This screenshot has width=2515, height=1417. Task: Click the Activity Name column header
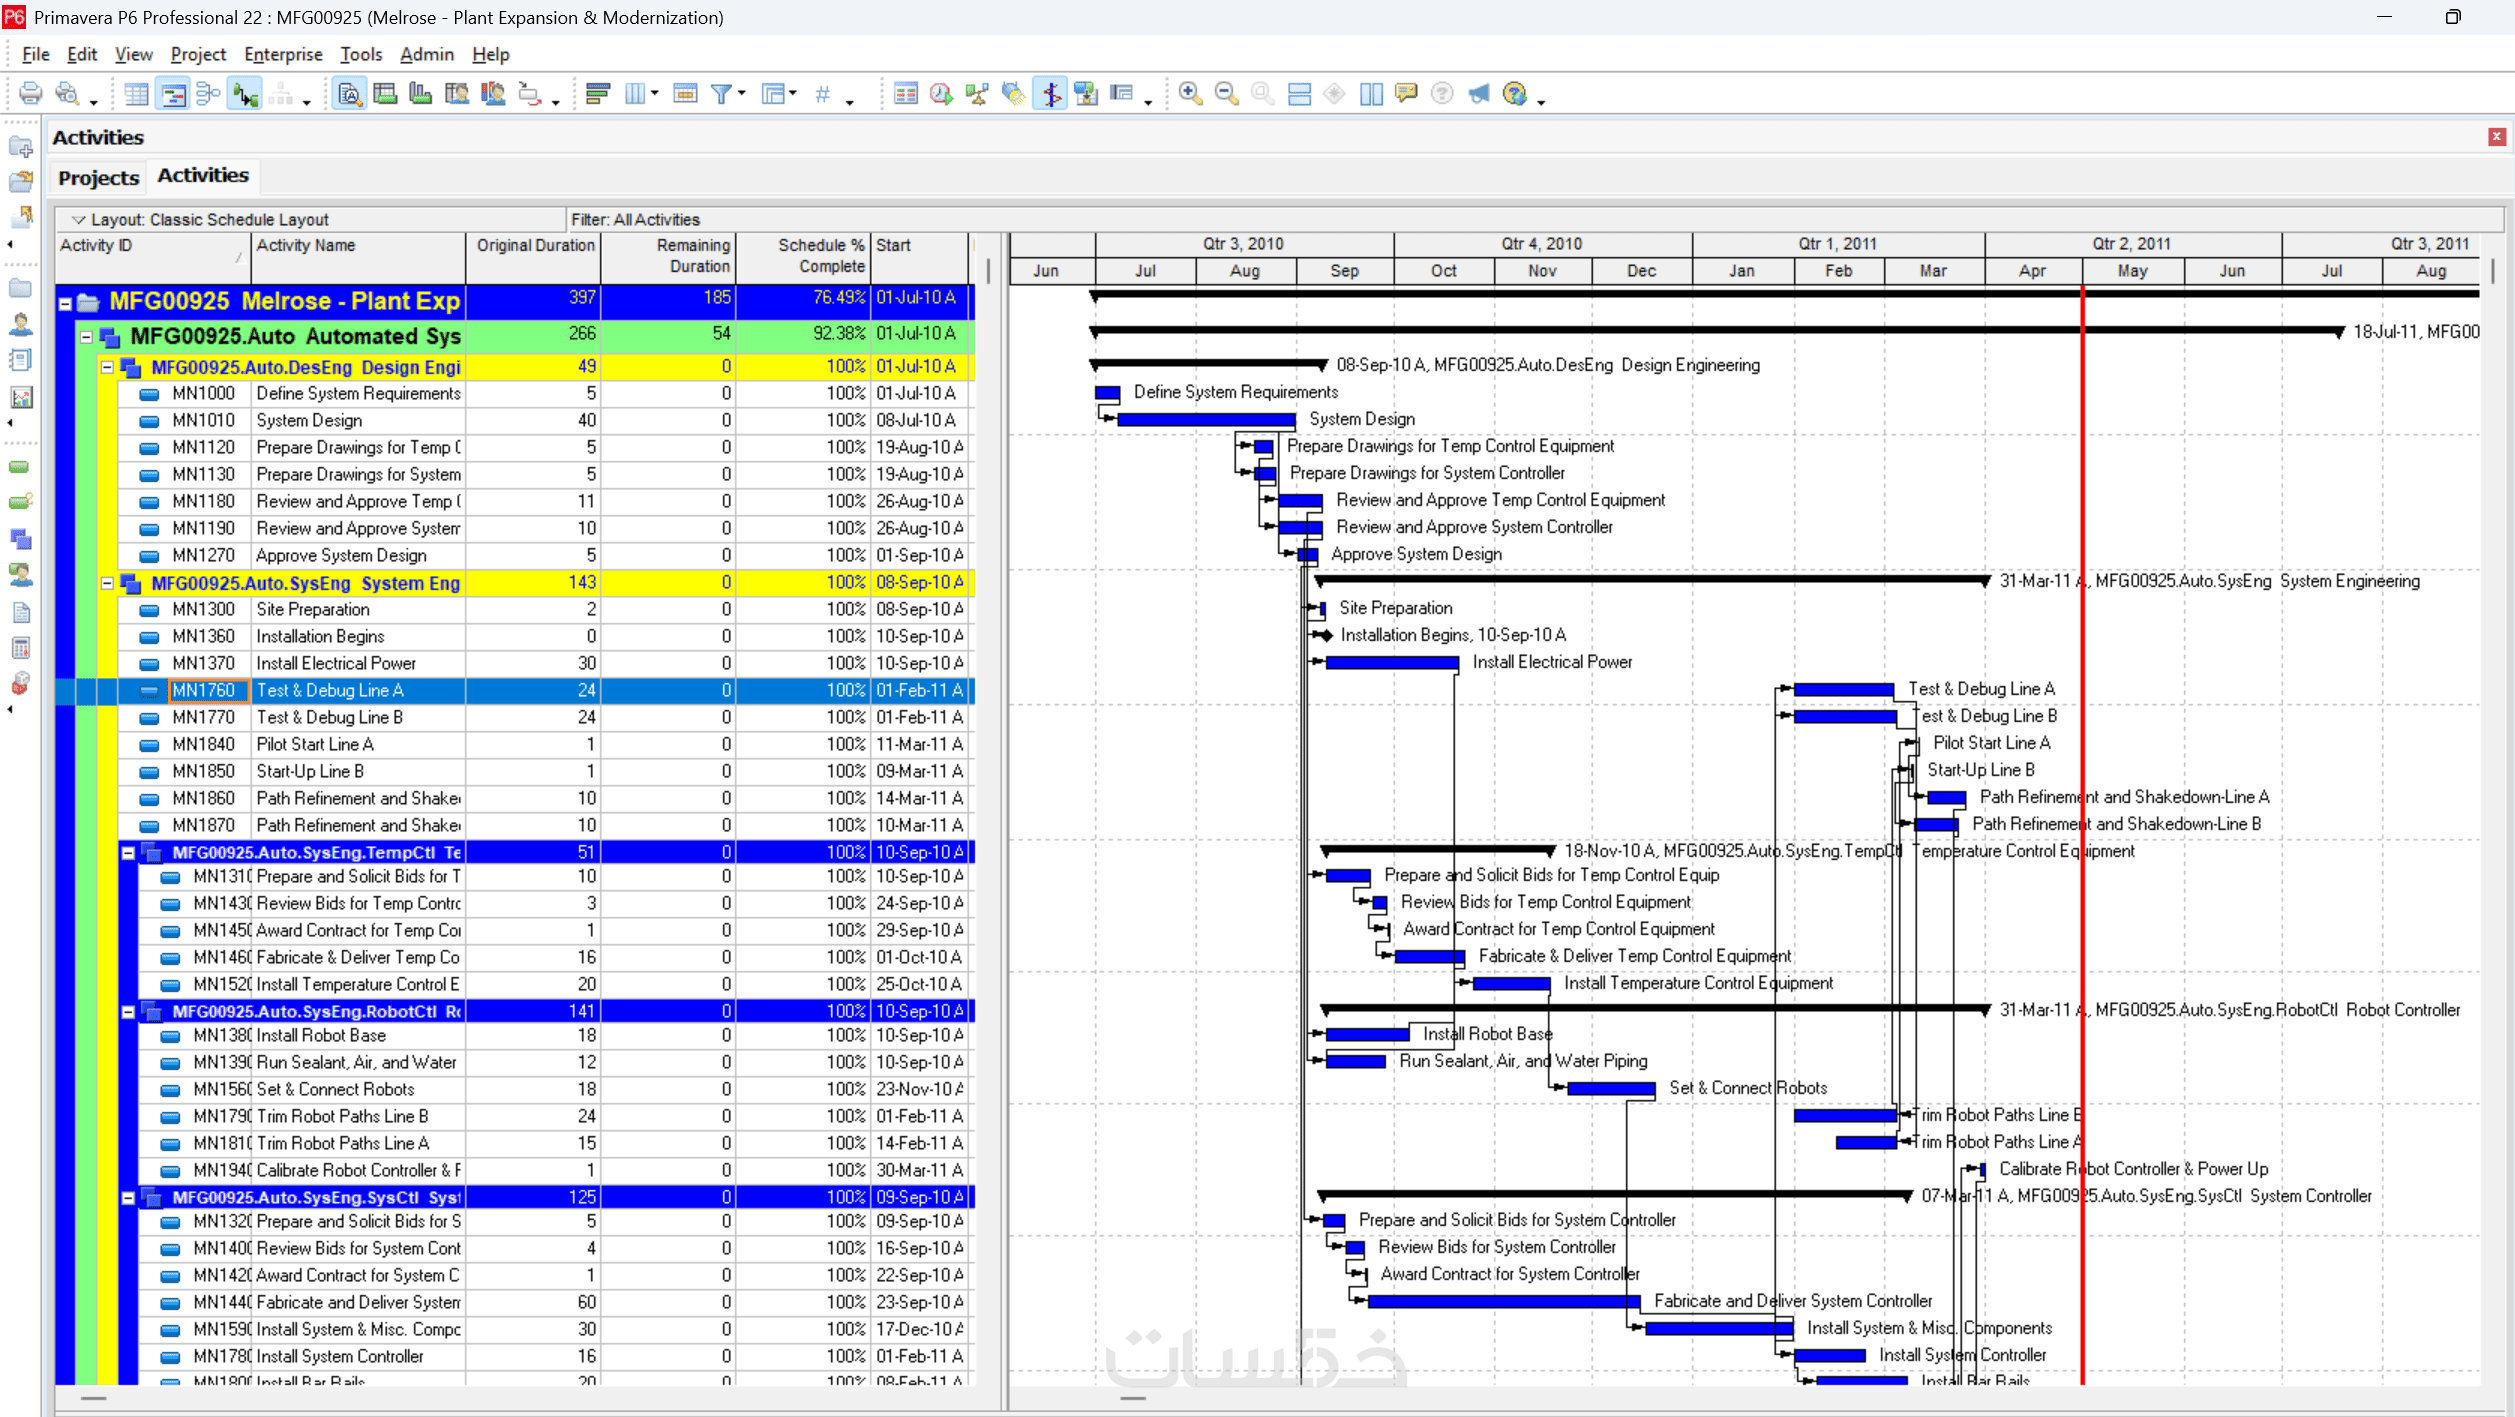[358, 258]
